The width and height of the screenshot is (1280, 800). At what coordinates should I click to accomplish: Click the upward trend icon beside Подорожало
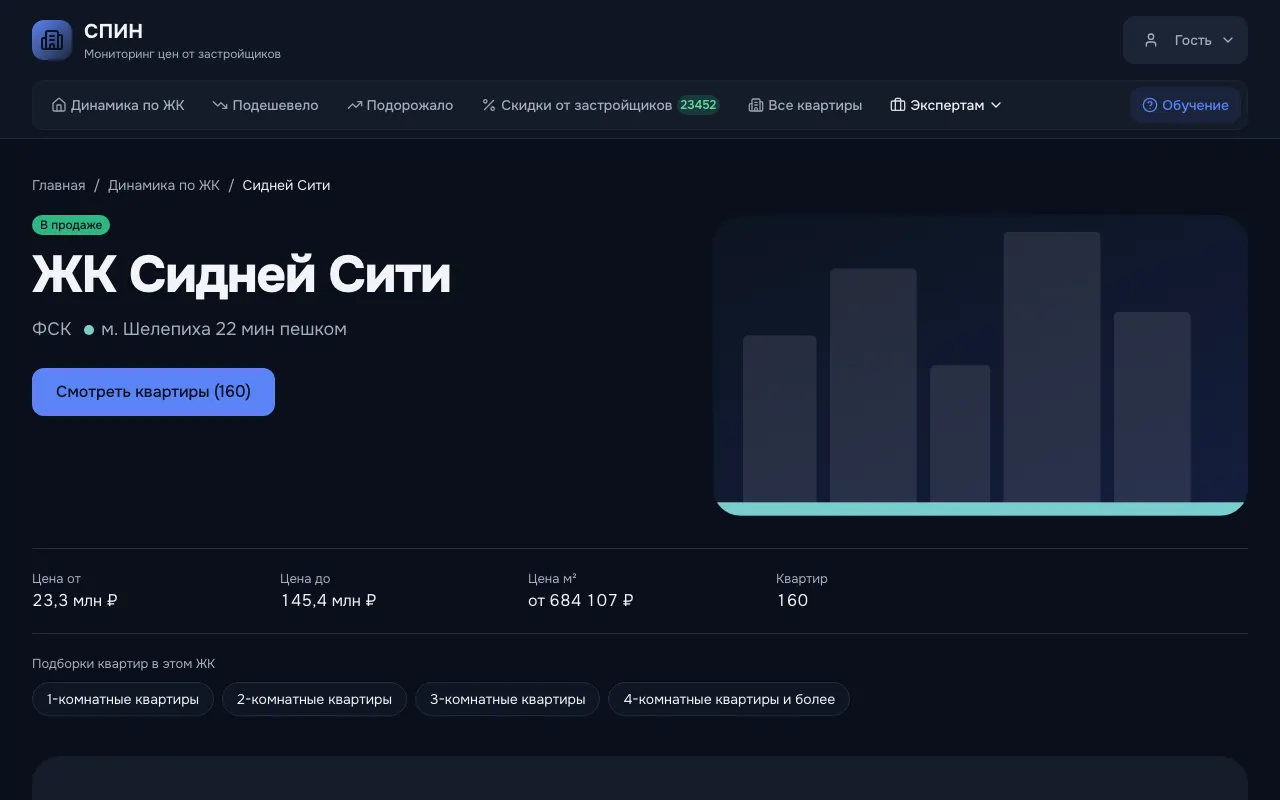[x=354, y=105]
